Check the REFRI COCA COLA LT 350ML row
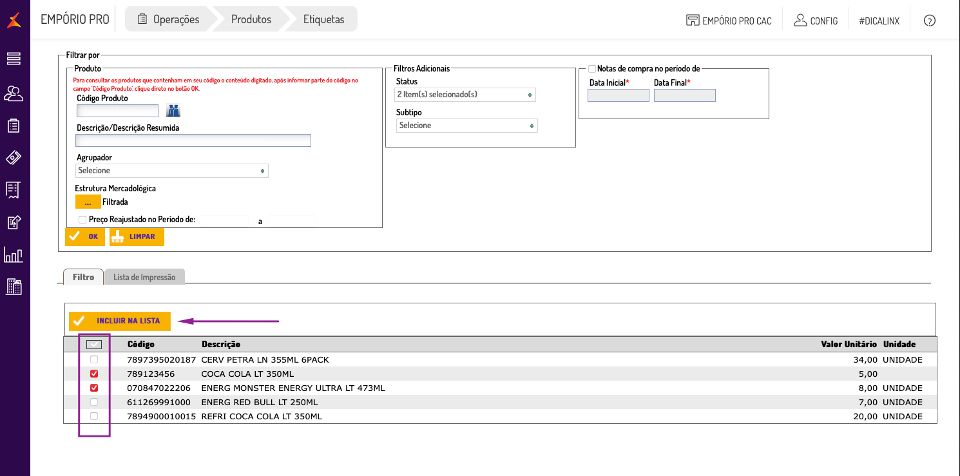The height and width of the screenshot is (476, 960). [94, 416]
